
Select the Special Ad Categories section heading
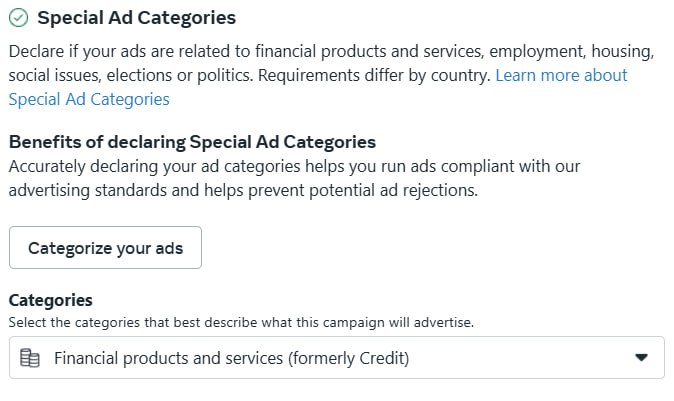[136, 18]
